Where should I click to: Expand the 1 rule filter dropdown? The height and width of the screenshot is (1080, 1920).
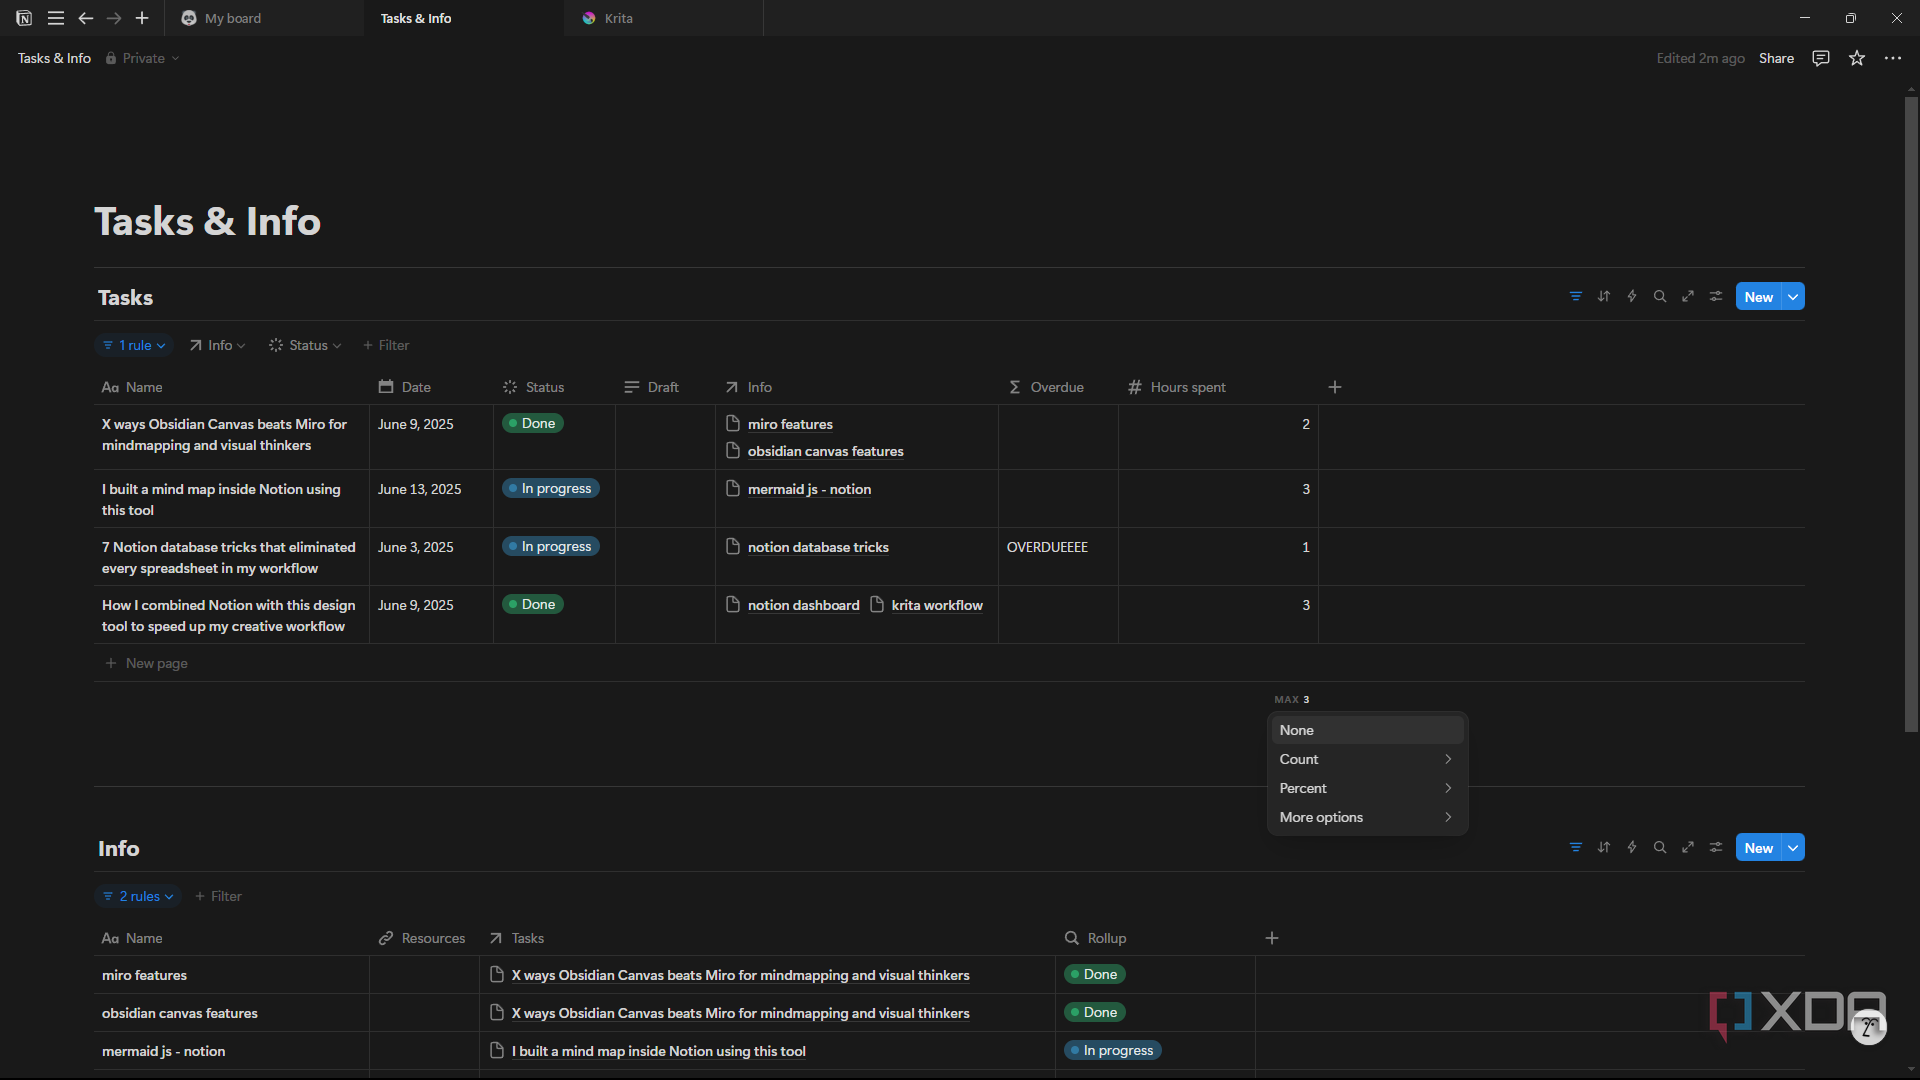click(x=134, y=345)
